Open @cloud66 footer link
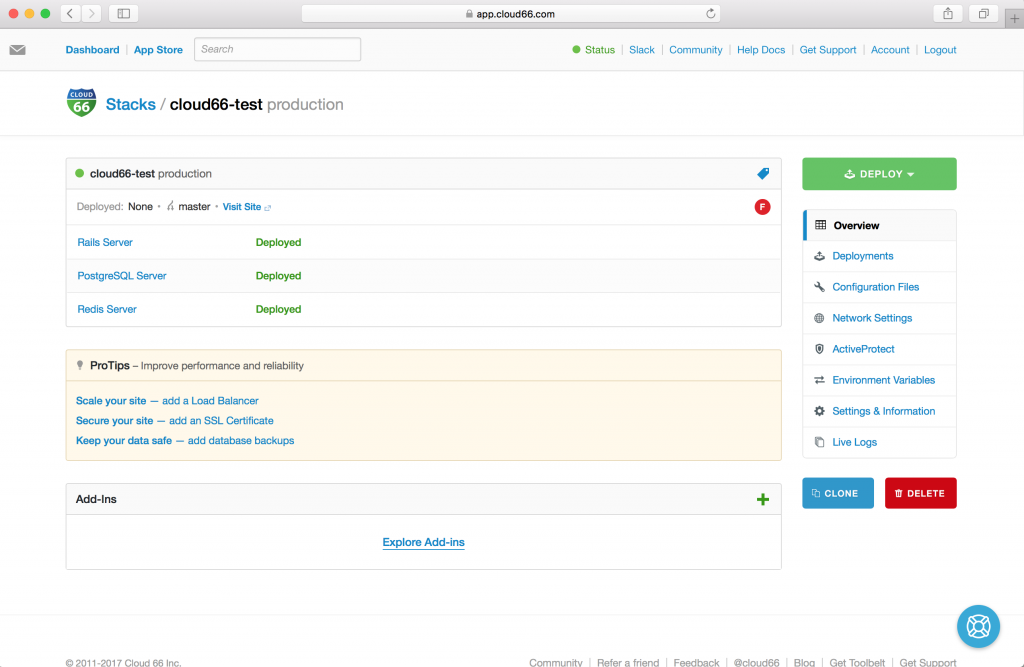This screenshot has width=1024, height=667. pyautogui.click(x=756, y=662)
